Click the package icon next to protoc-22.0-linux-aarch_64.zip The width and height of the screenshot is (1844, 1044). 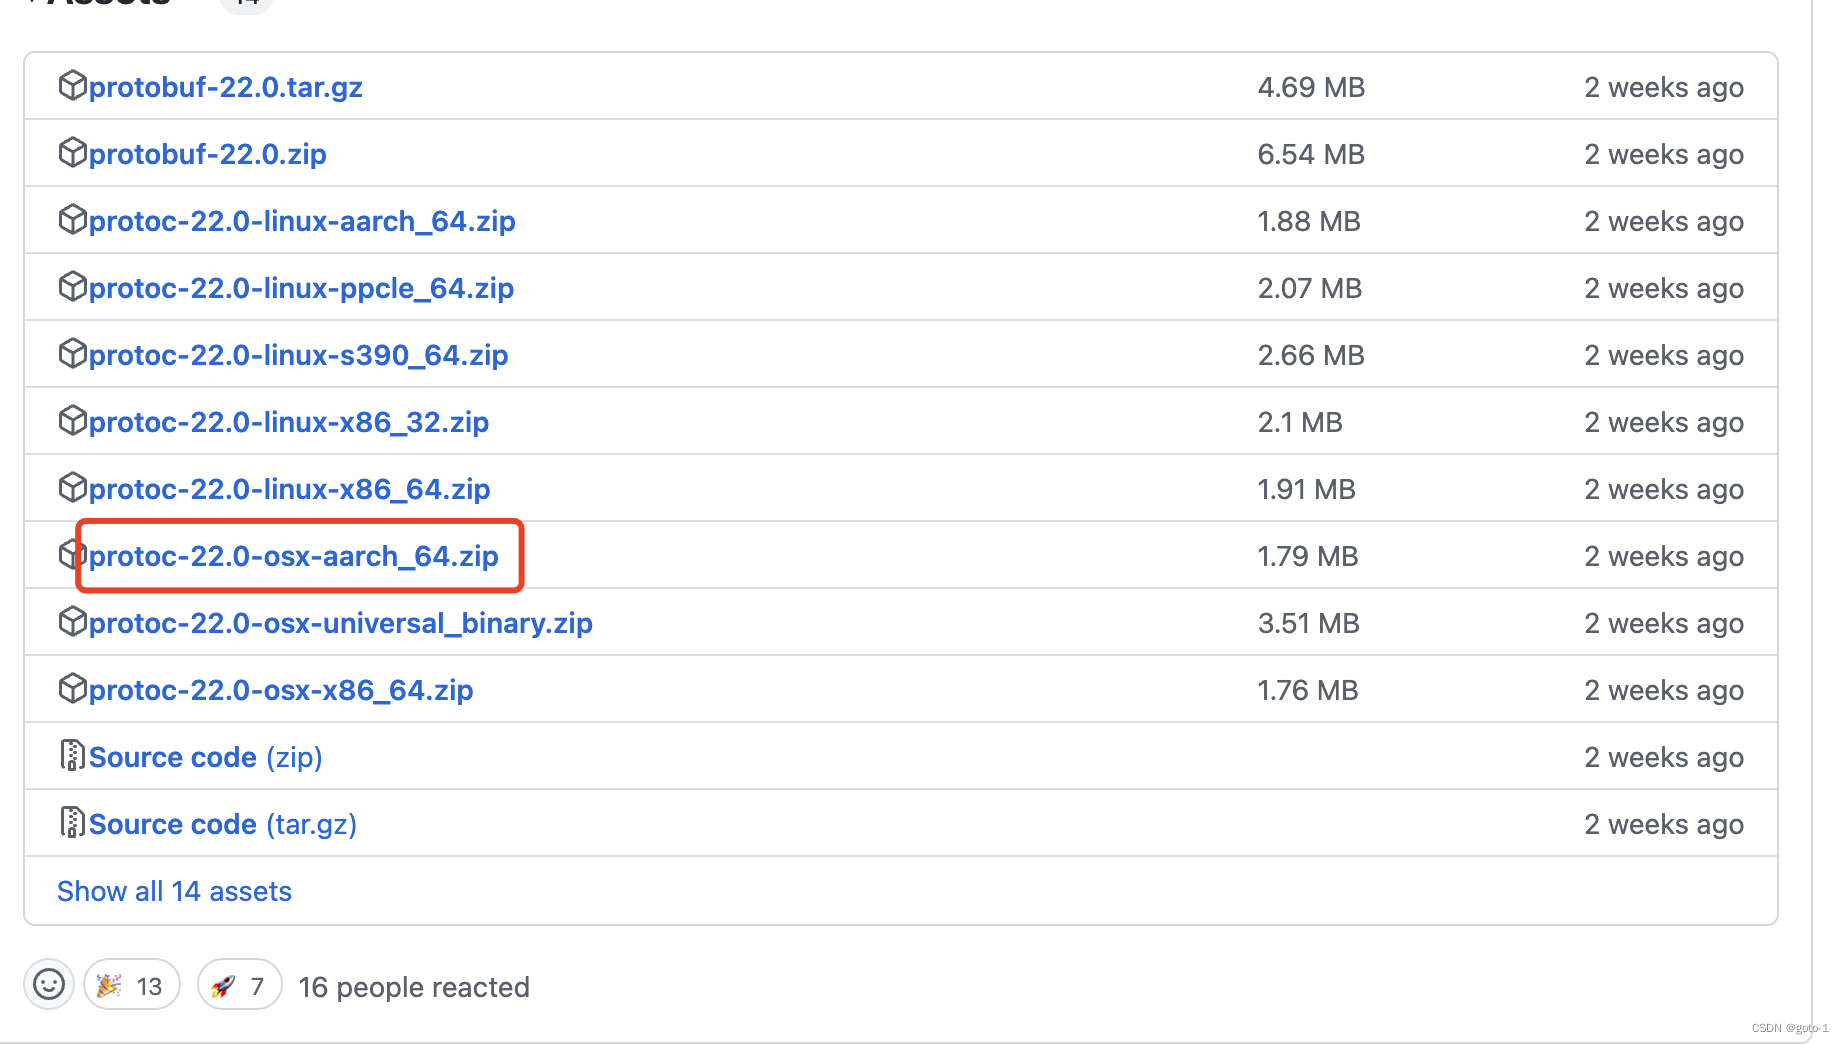coord(73,219)
